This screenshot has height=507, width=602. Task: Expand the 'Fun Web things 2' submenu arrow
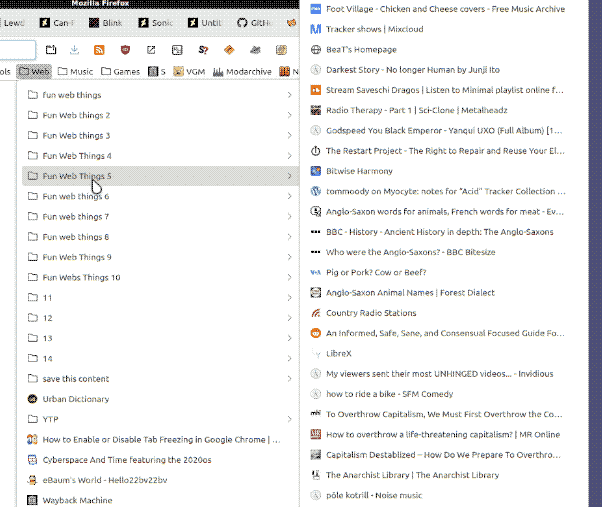289,115
